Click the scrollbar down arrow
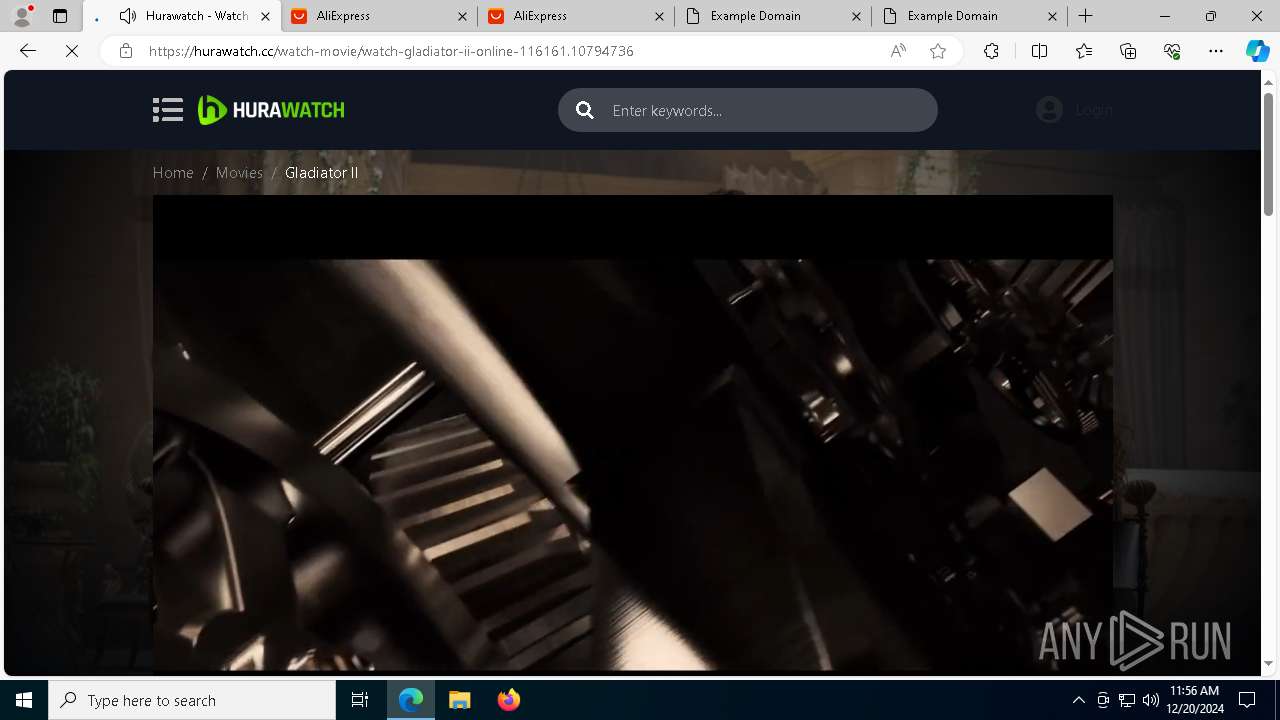Viewport: 1280px width, 720px height. click(1268, 663)
